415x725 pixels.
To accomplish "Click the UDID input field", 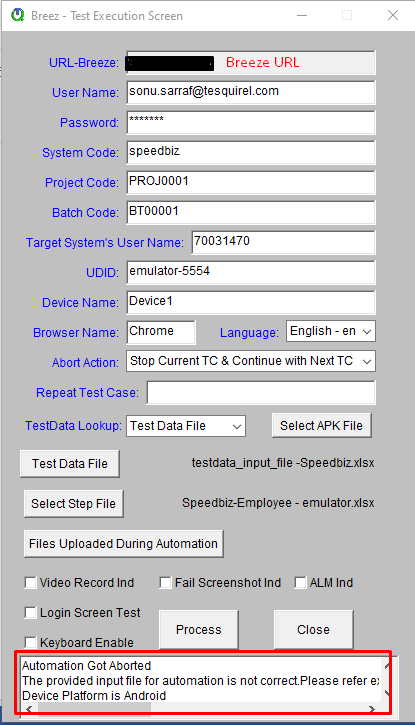I will pyautogui.click(x=251, y=272).
